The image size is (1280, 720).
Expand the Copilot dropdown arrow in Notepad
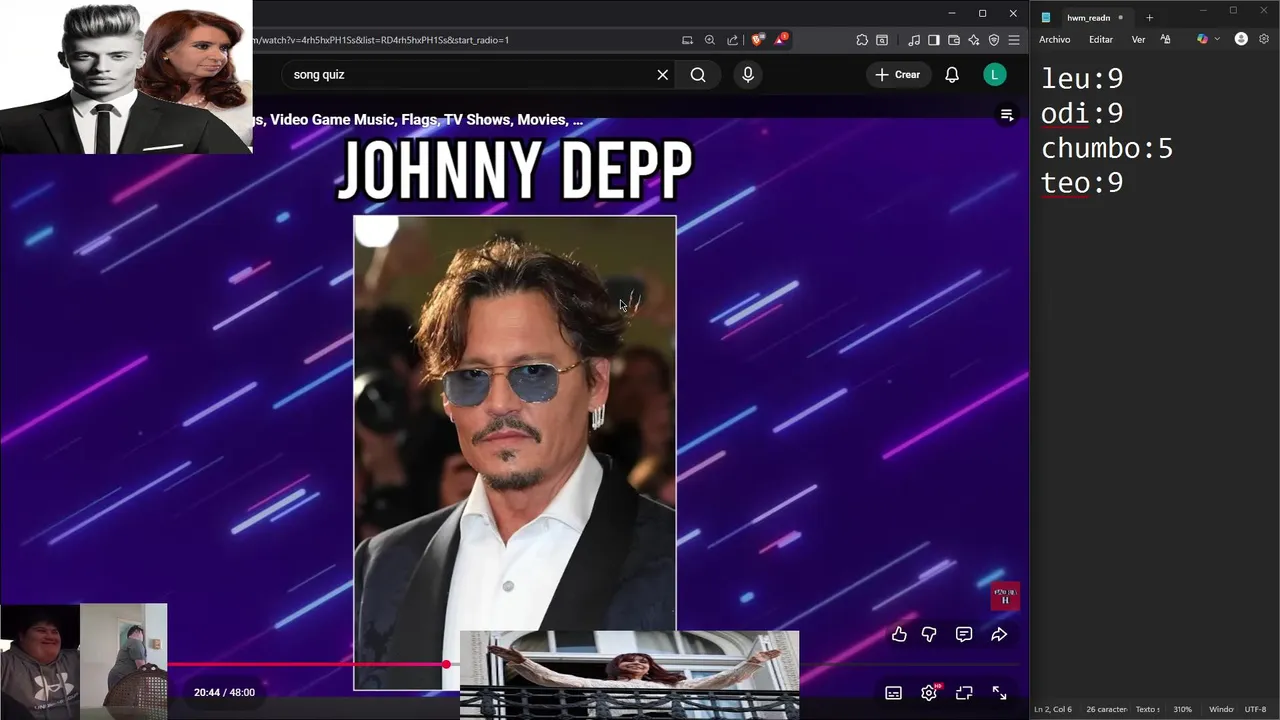(x=1217, y=39)
